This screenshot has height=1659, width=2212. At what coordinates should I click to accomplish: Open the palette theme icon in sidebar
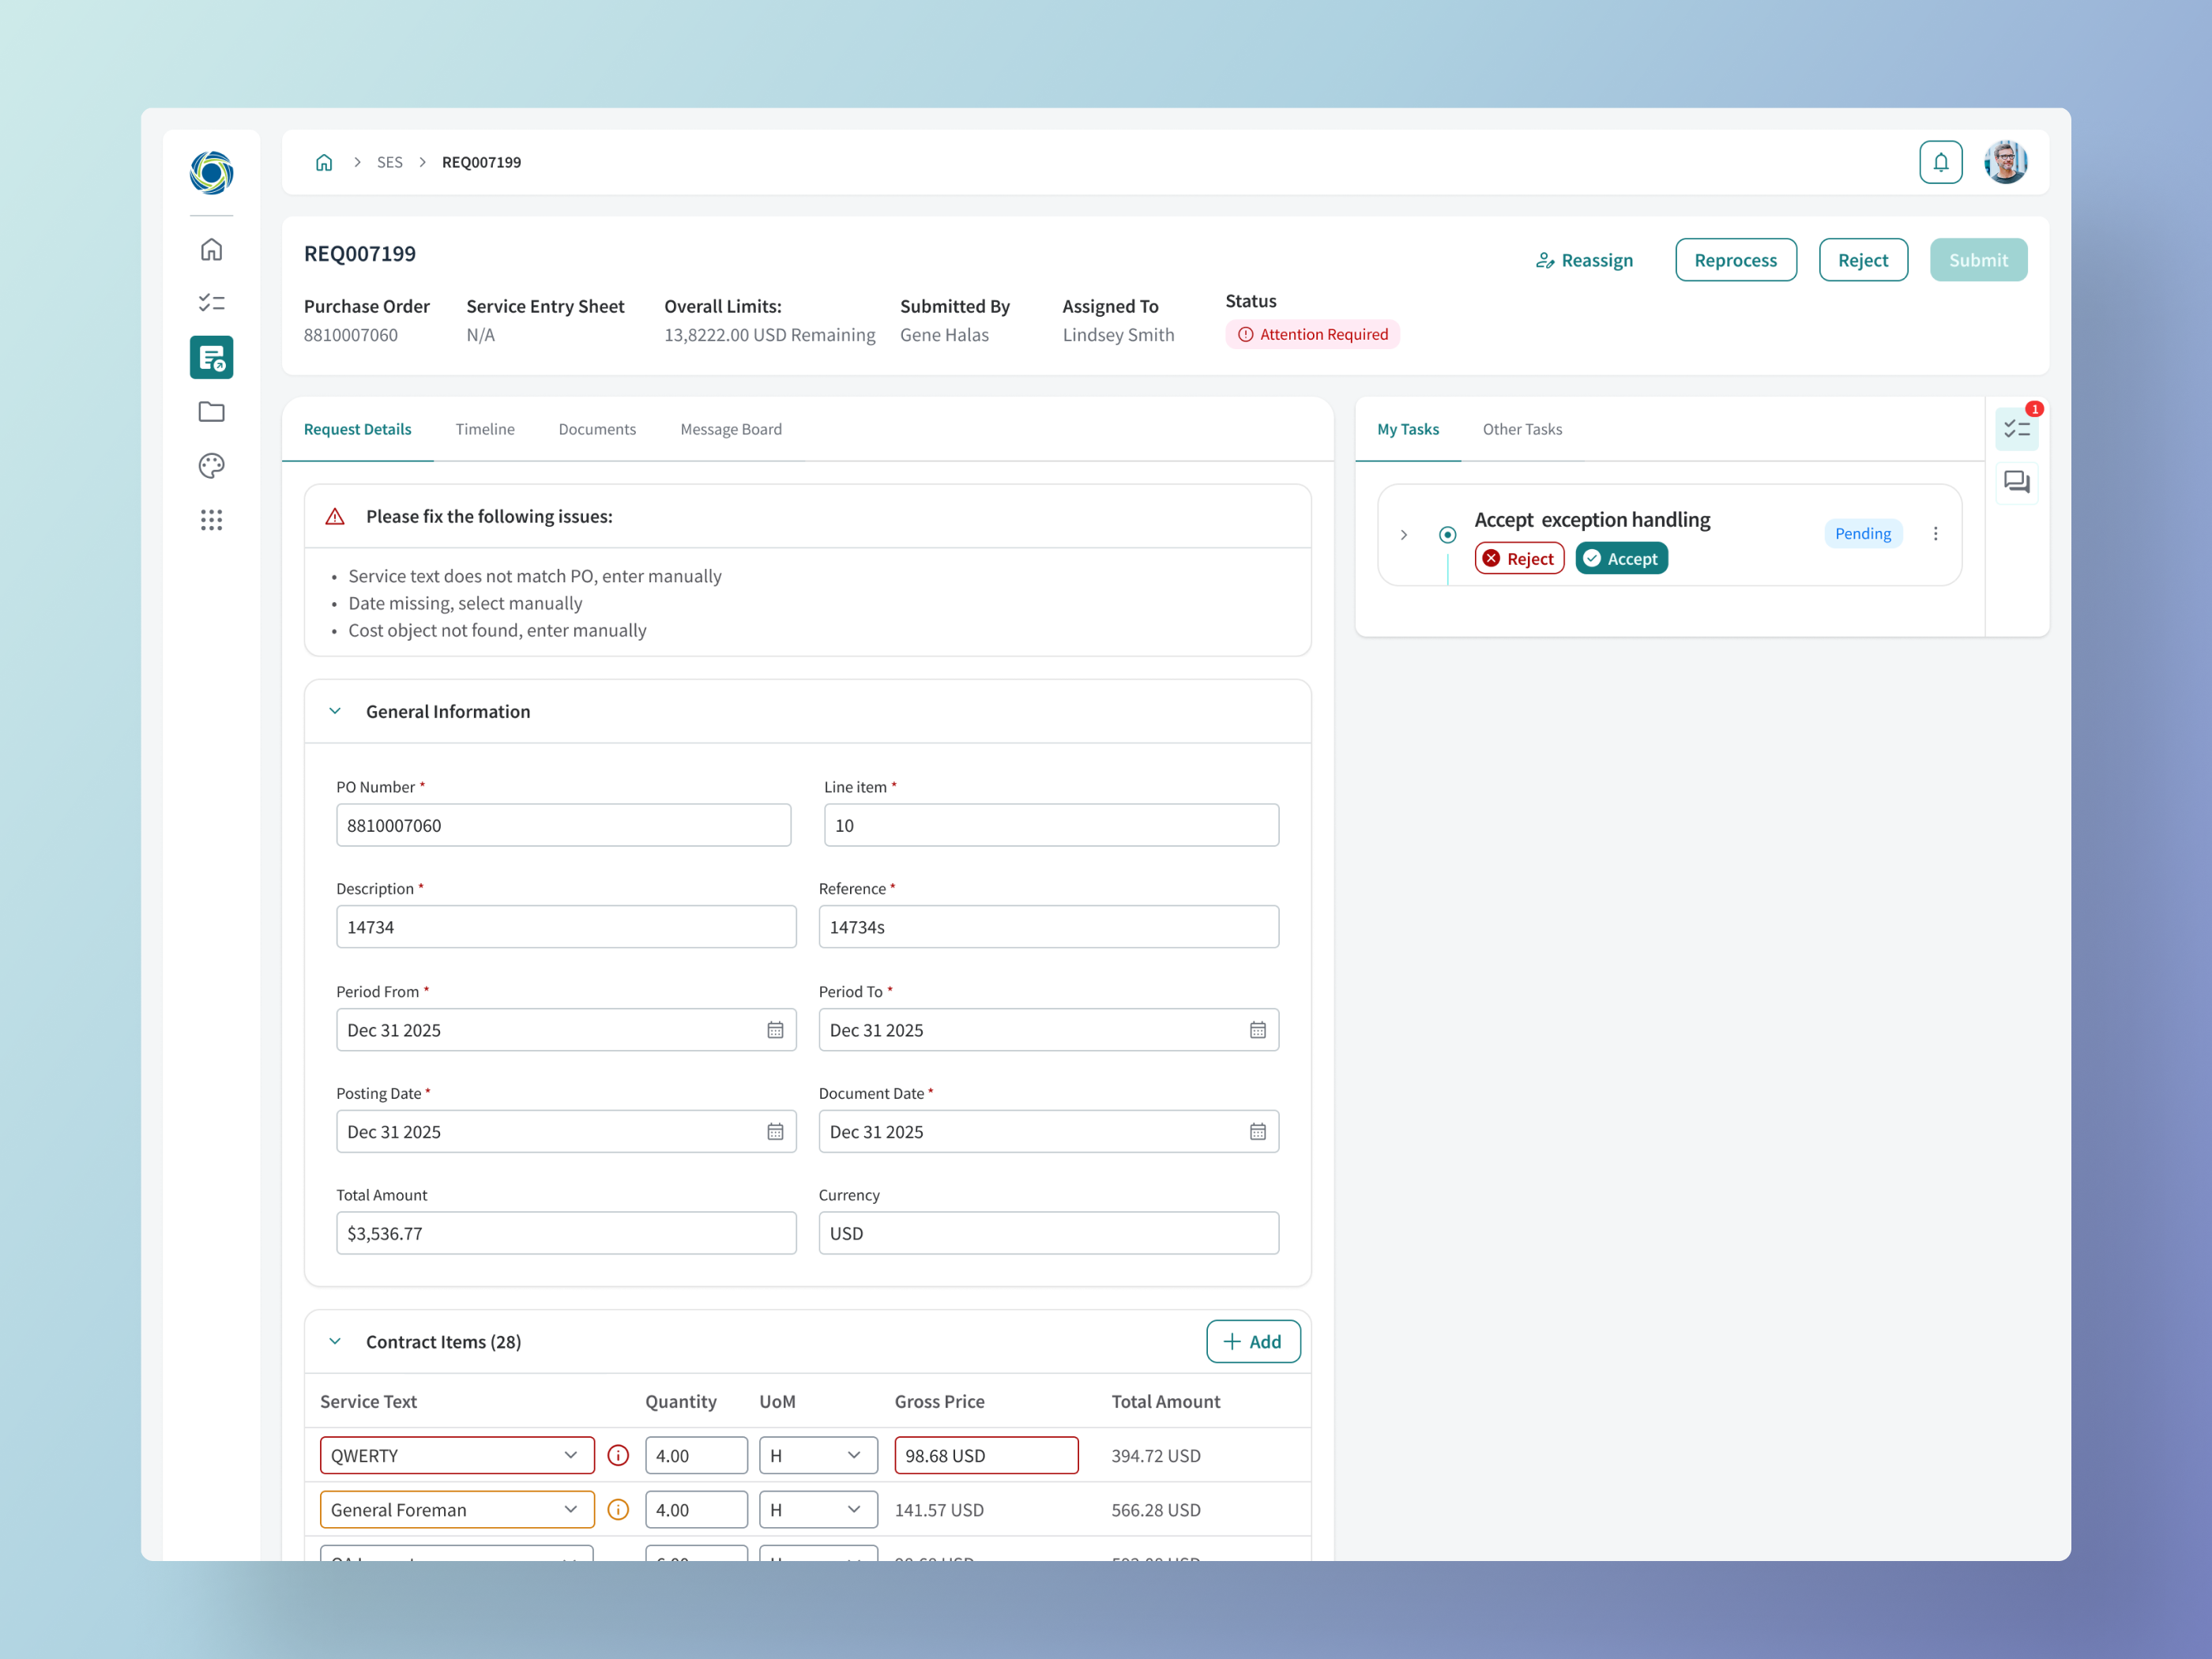[x=211, y=465]
